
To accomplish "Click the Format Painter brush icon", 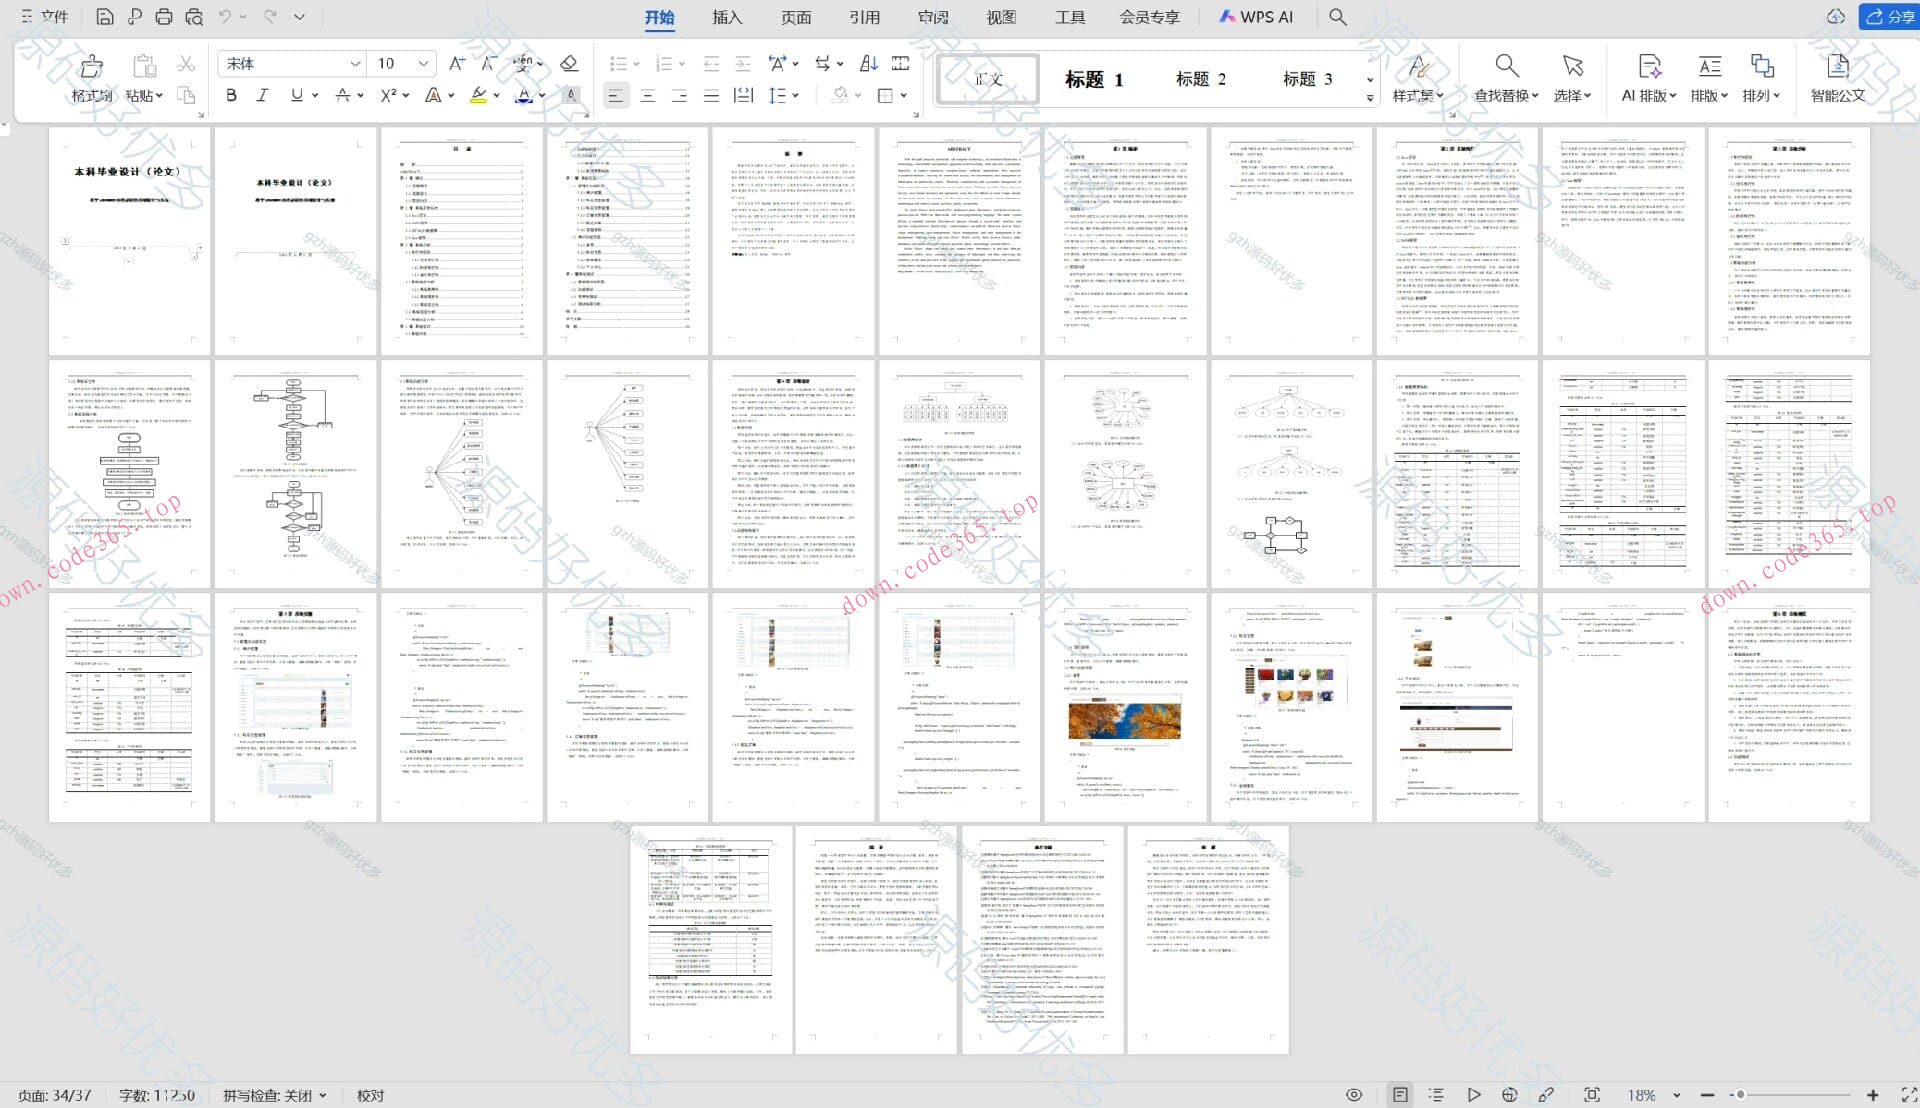I will [91, 67].
